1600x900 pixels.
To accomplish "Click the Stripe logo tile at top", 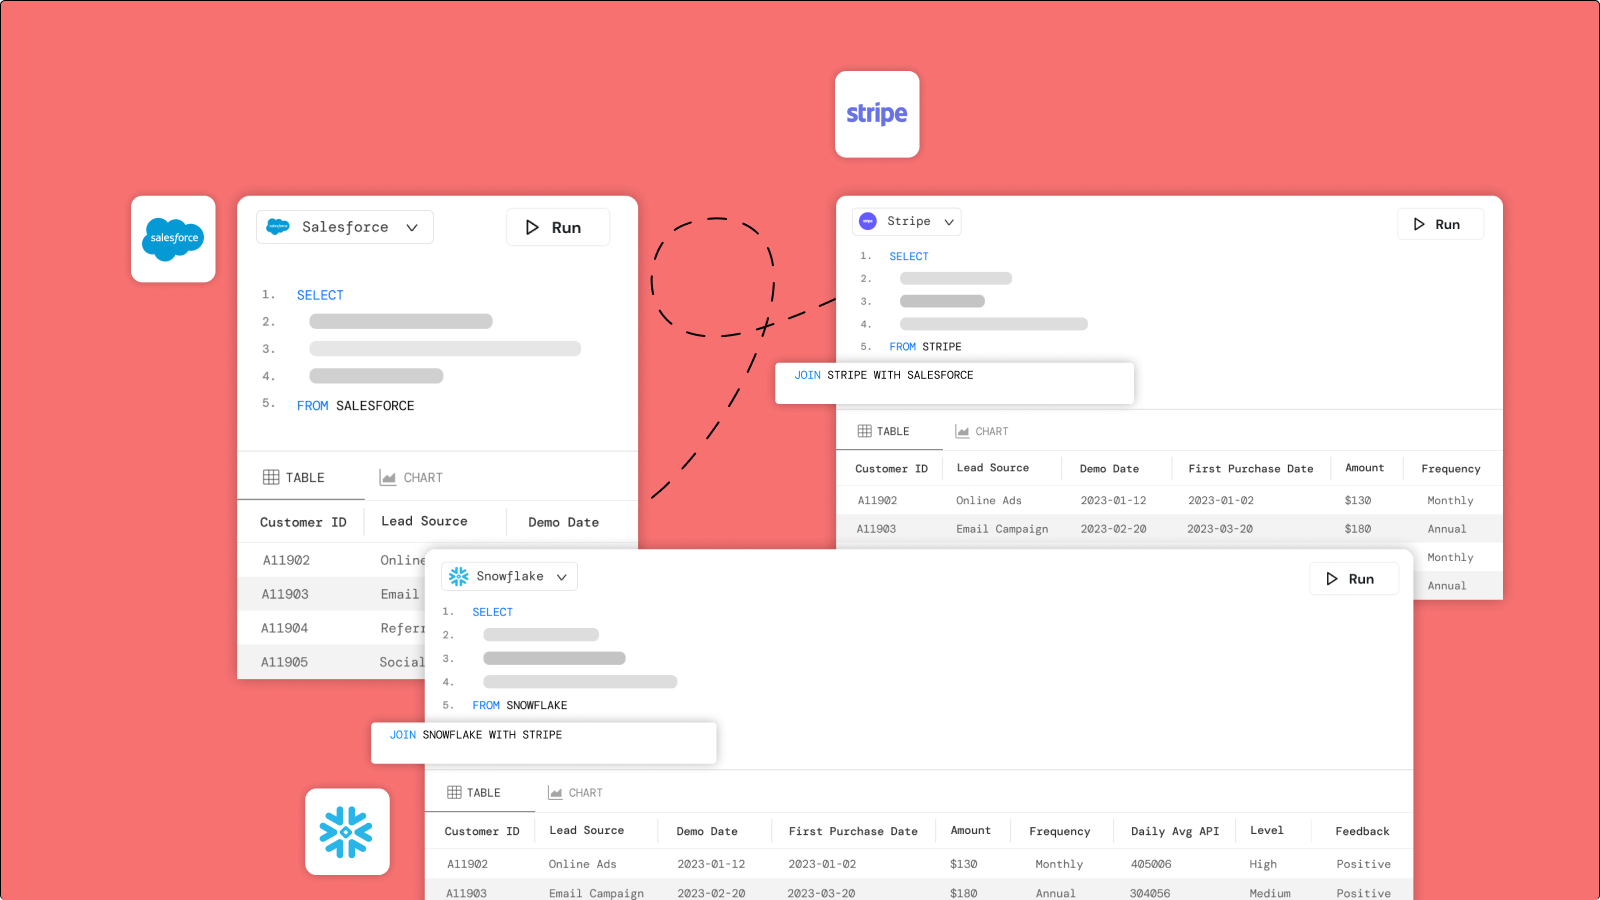I will (x=877, y=114).
